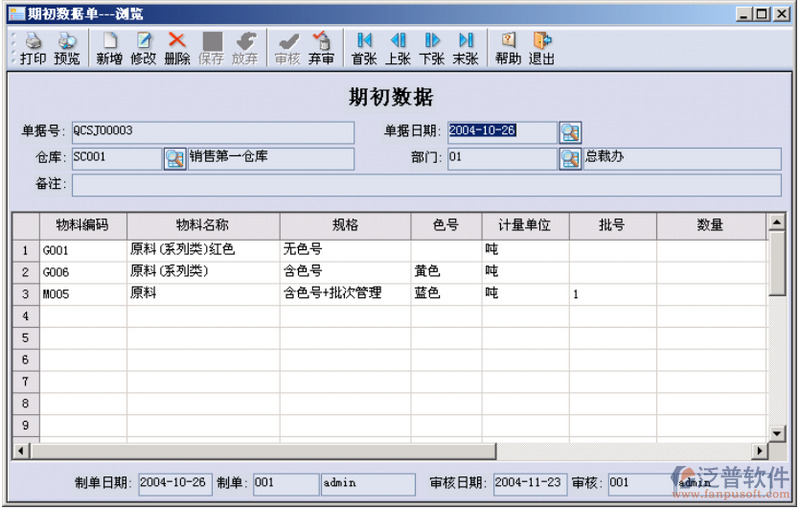Click the vertical scrollbar down arrow
The height and width of the screenshot is (510, 800).
click(x=777, y=432)
